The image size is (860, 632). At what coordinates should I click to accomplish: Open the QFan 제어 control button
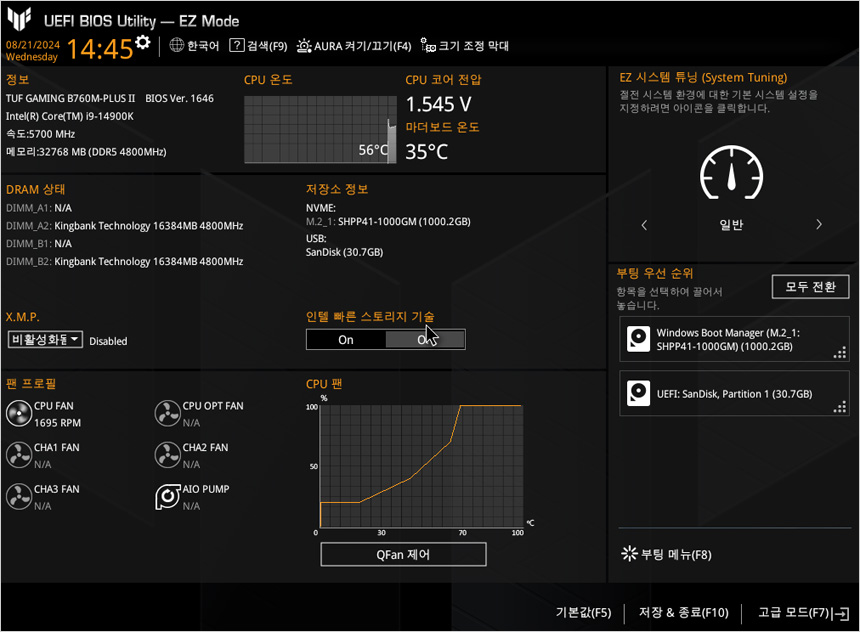[403, 554]
